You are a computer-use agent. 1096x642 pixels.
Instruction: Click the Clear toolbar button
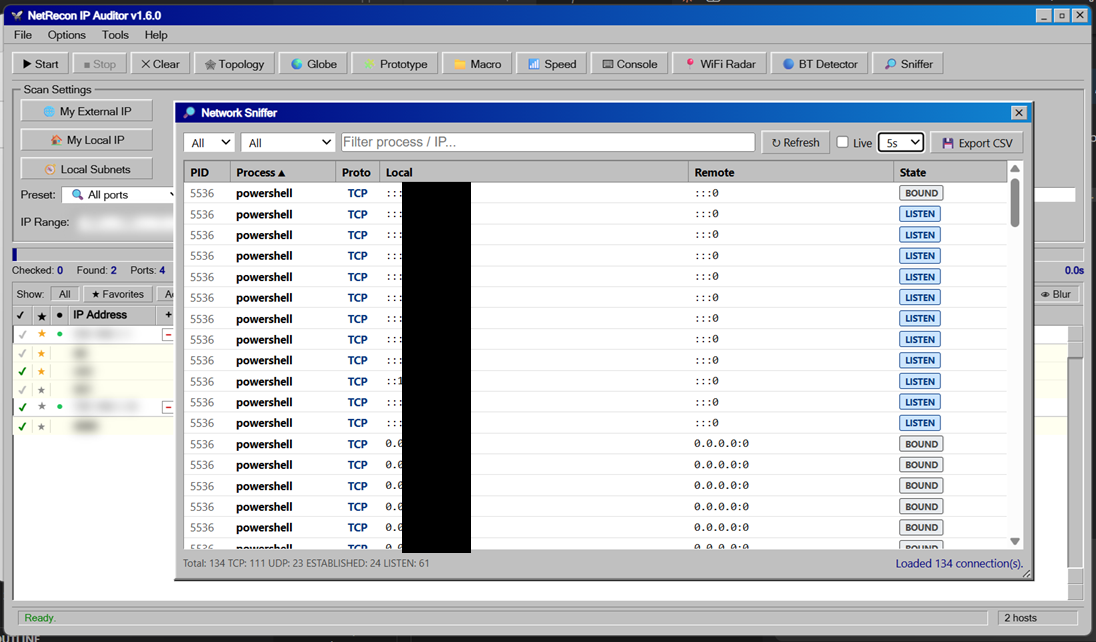coord(160,64)
